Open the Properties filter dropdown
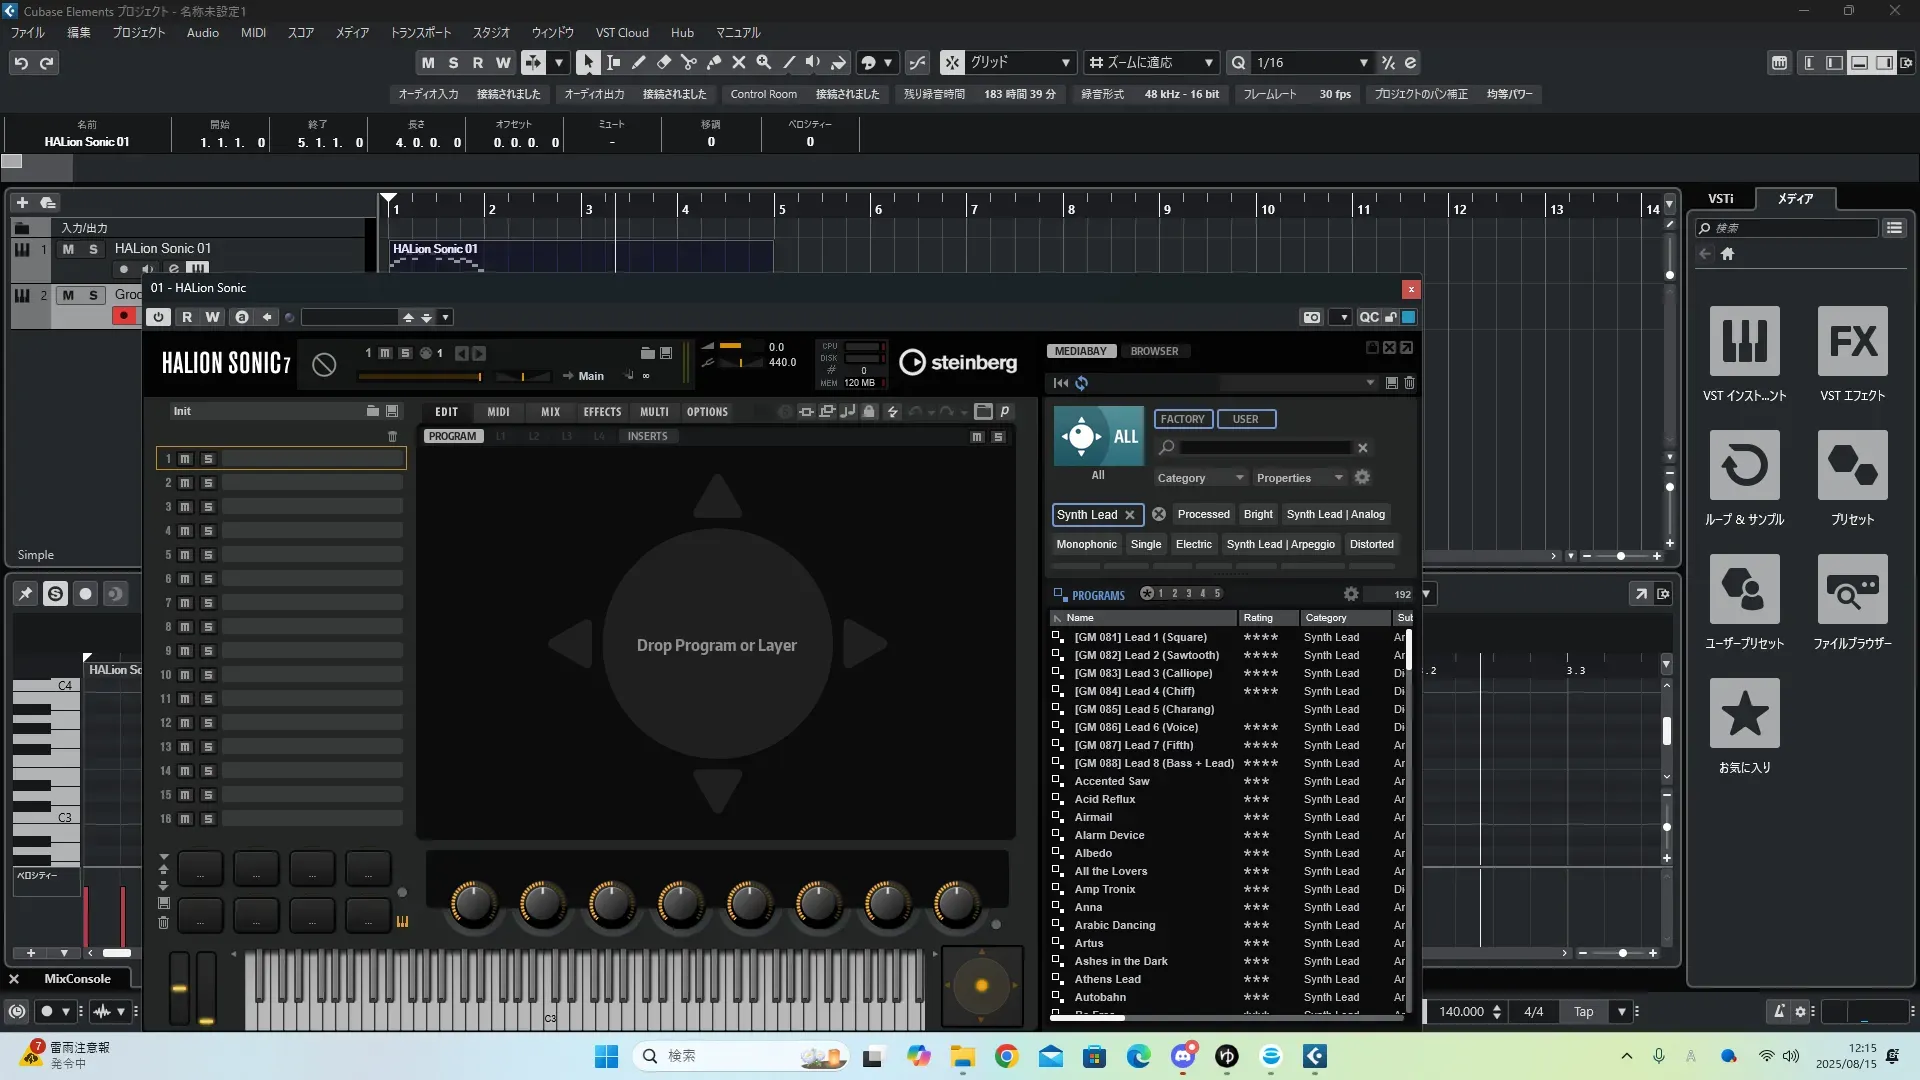The height and width of the screenshot is (1080, 1920). (x=1298, y=478)
